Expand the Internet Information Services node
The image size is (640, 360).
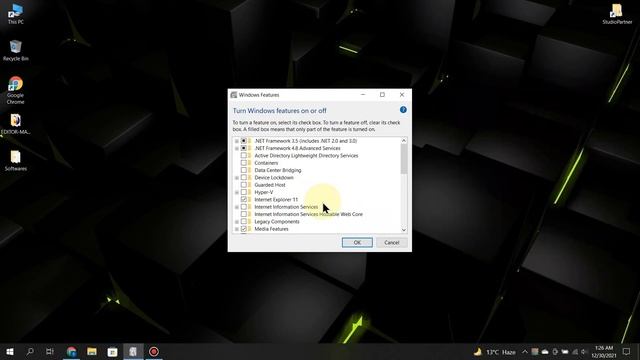[237, 207]
